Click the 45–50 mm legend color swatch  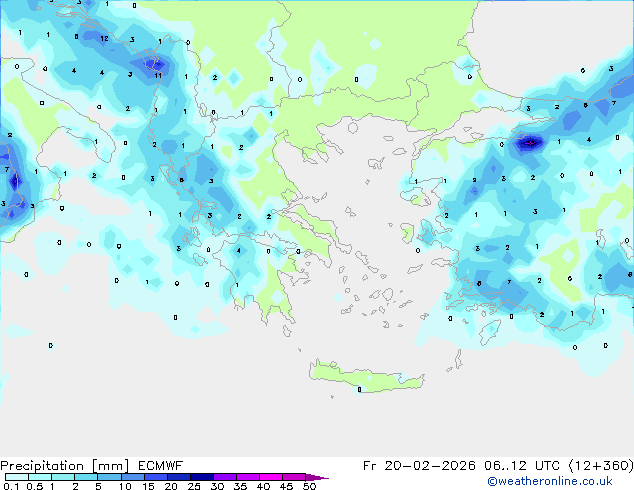point(294,477)
